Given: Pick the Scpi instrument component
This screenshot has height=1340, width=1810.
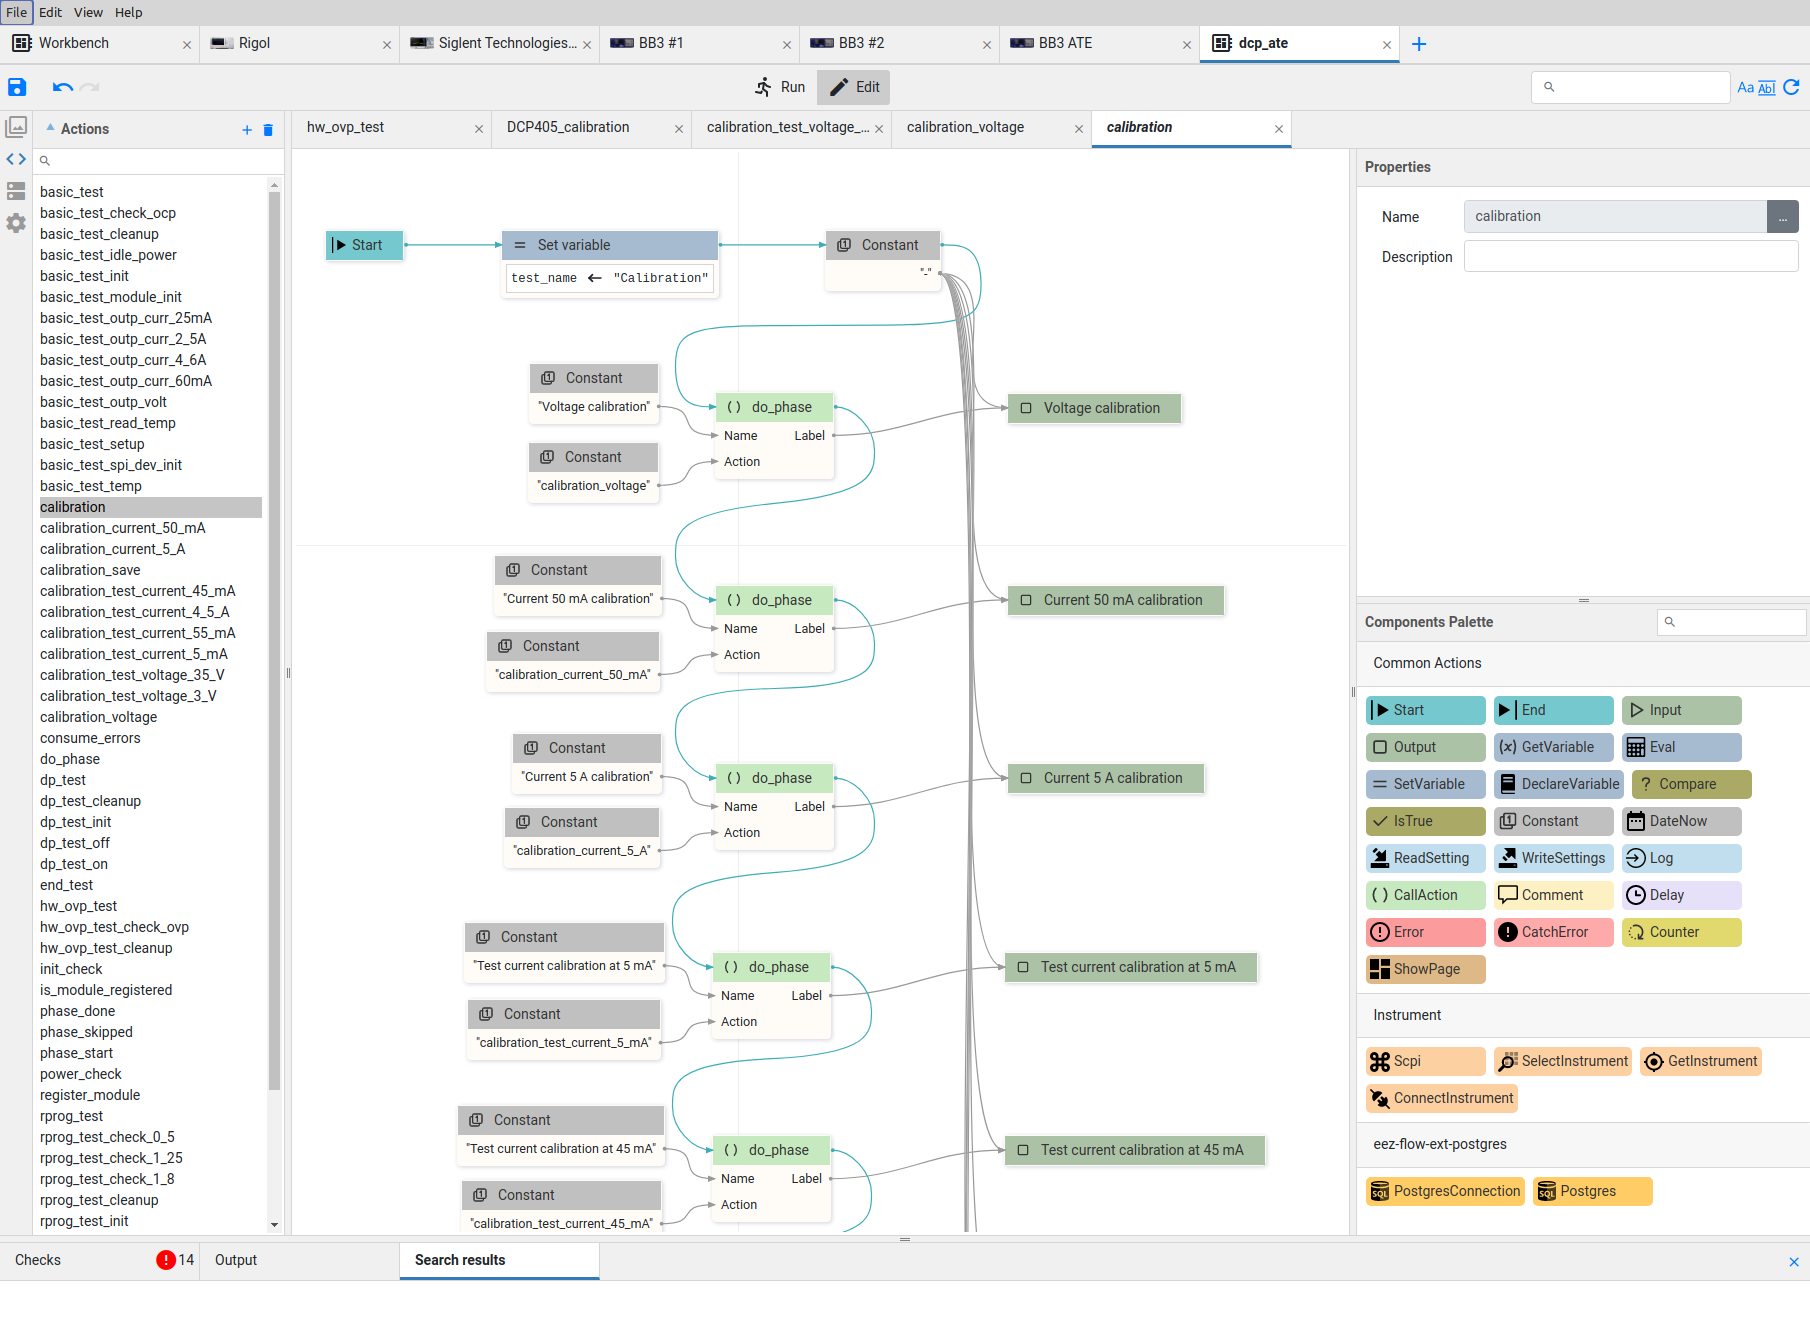Looking at the screenshot, I should click(x=1425, y=1061).
